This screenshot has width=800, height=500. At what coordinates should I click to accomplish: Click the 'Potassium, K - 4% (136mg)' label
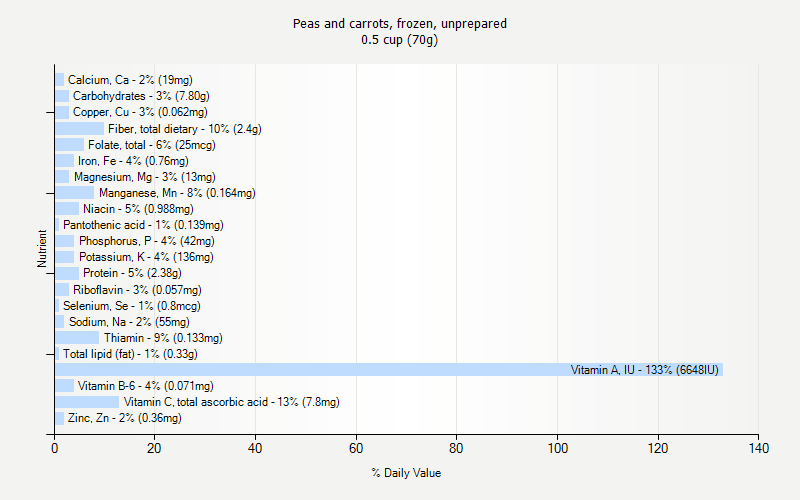(146, 257)
